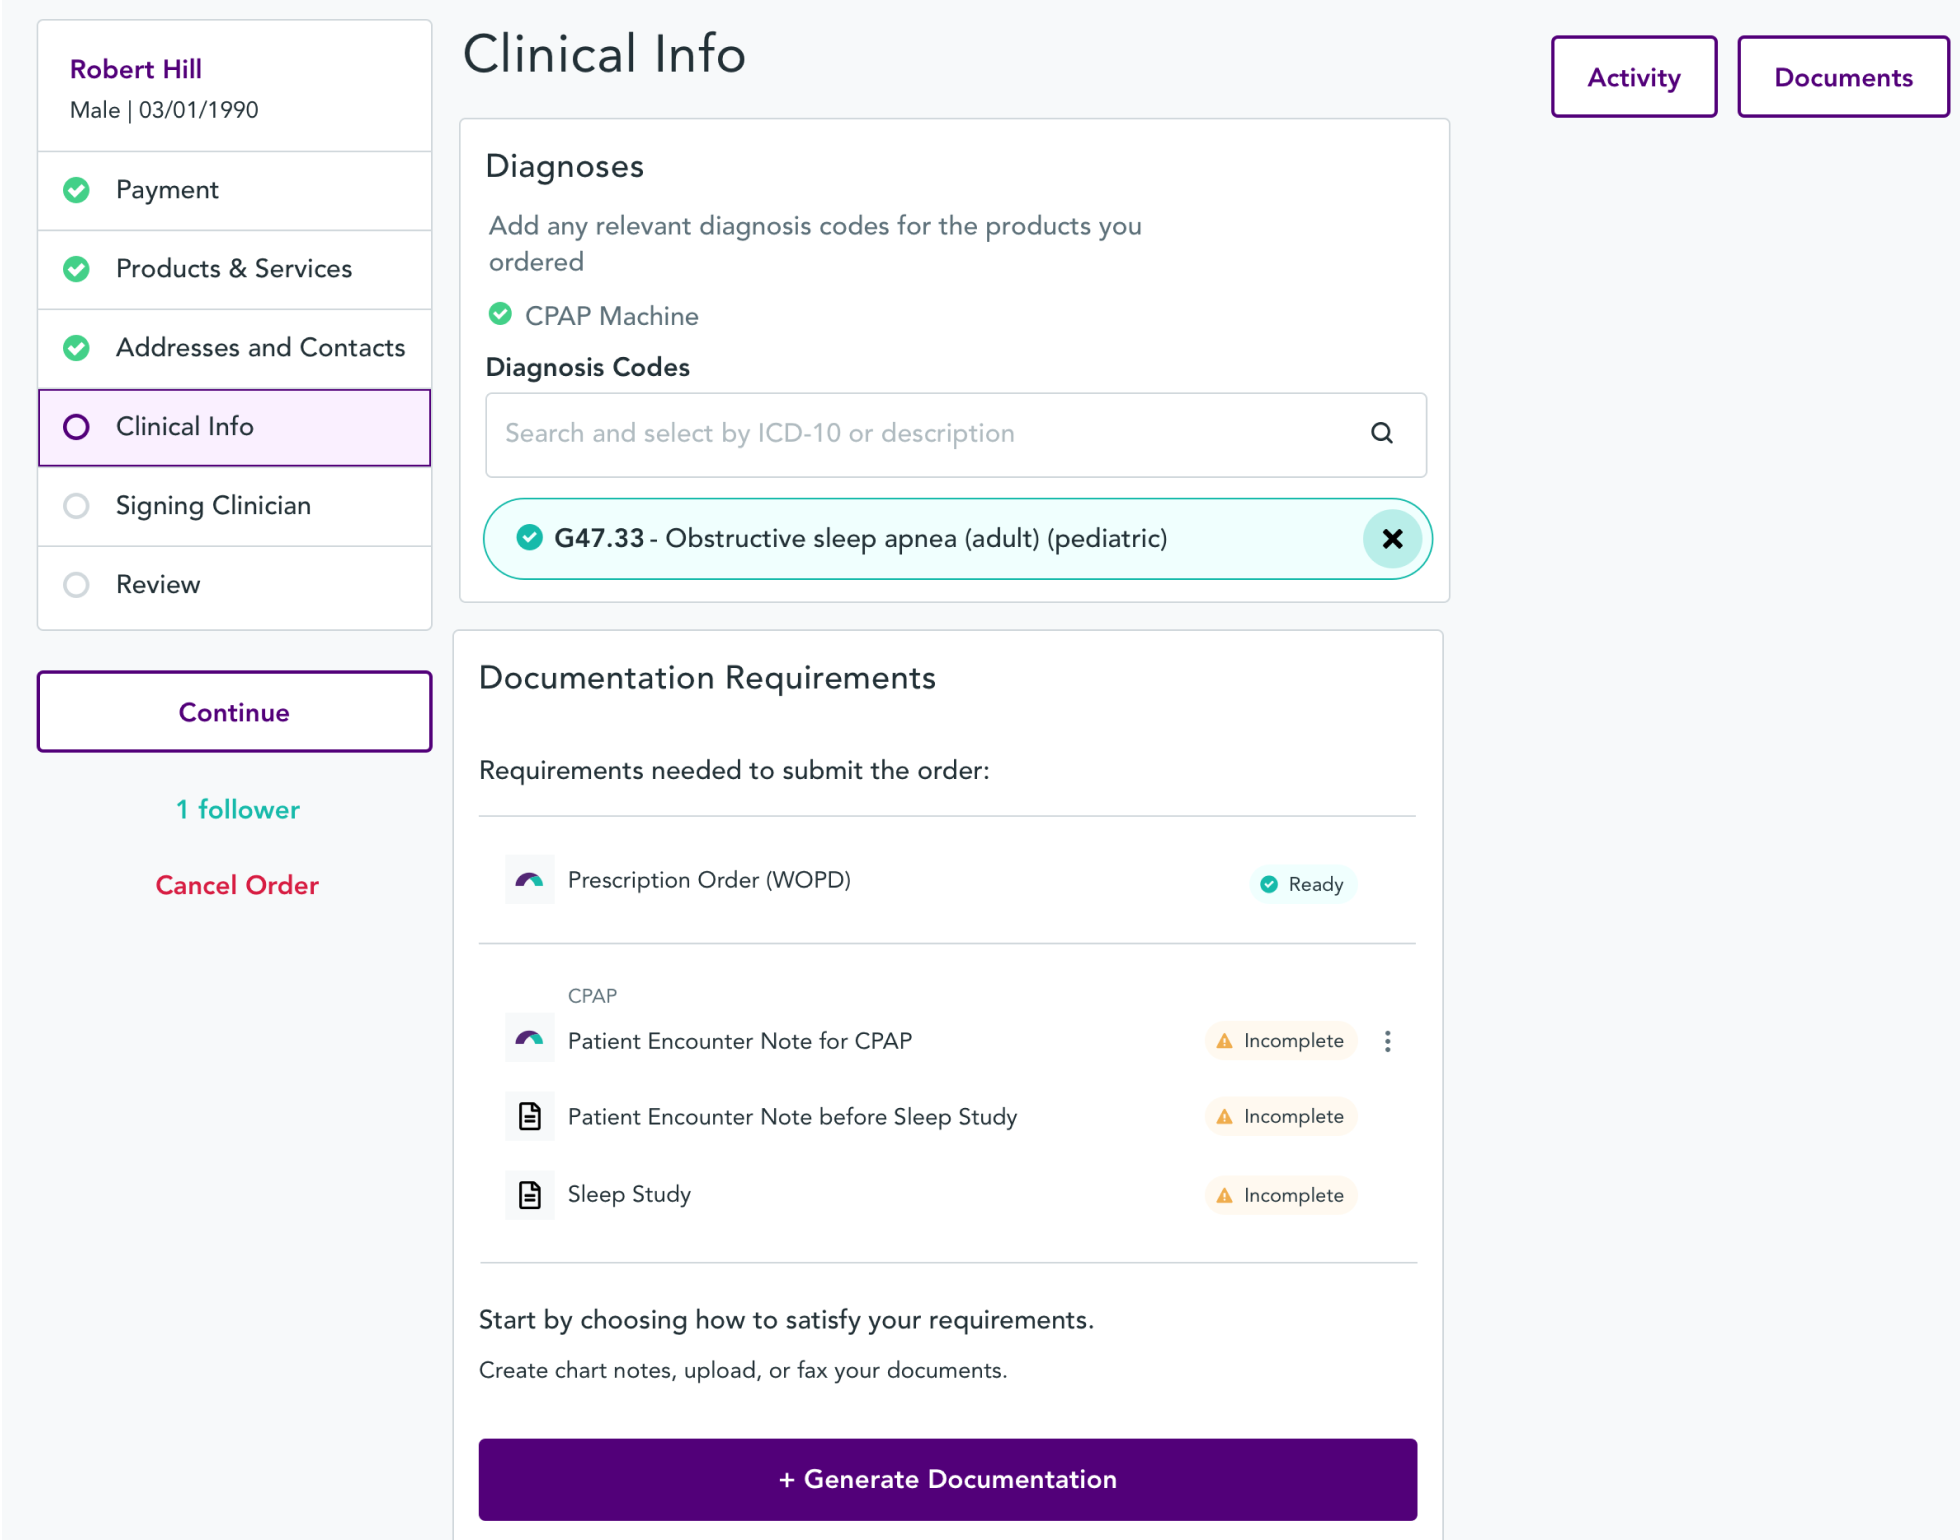Click Cancel Order
Screen dimensions: 1960x1540
pyautogui.click(x=236, y=885)
